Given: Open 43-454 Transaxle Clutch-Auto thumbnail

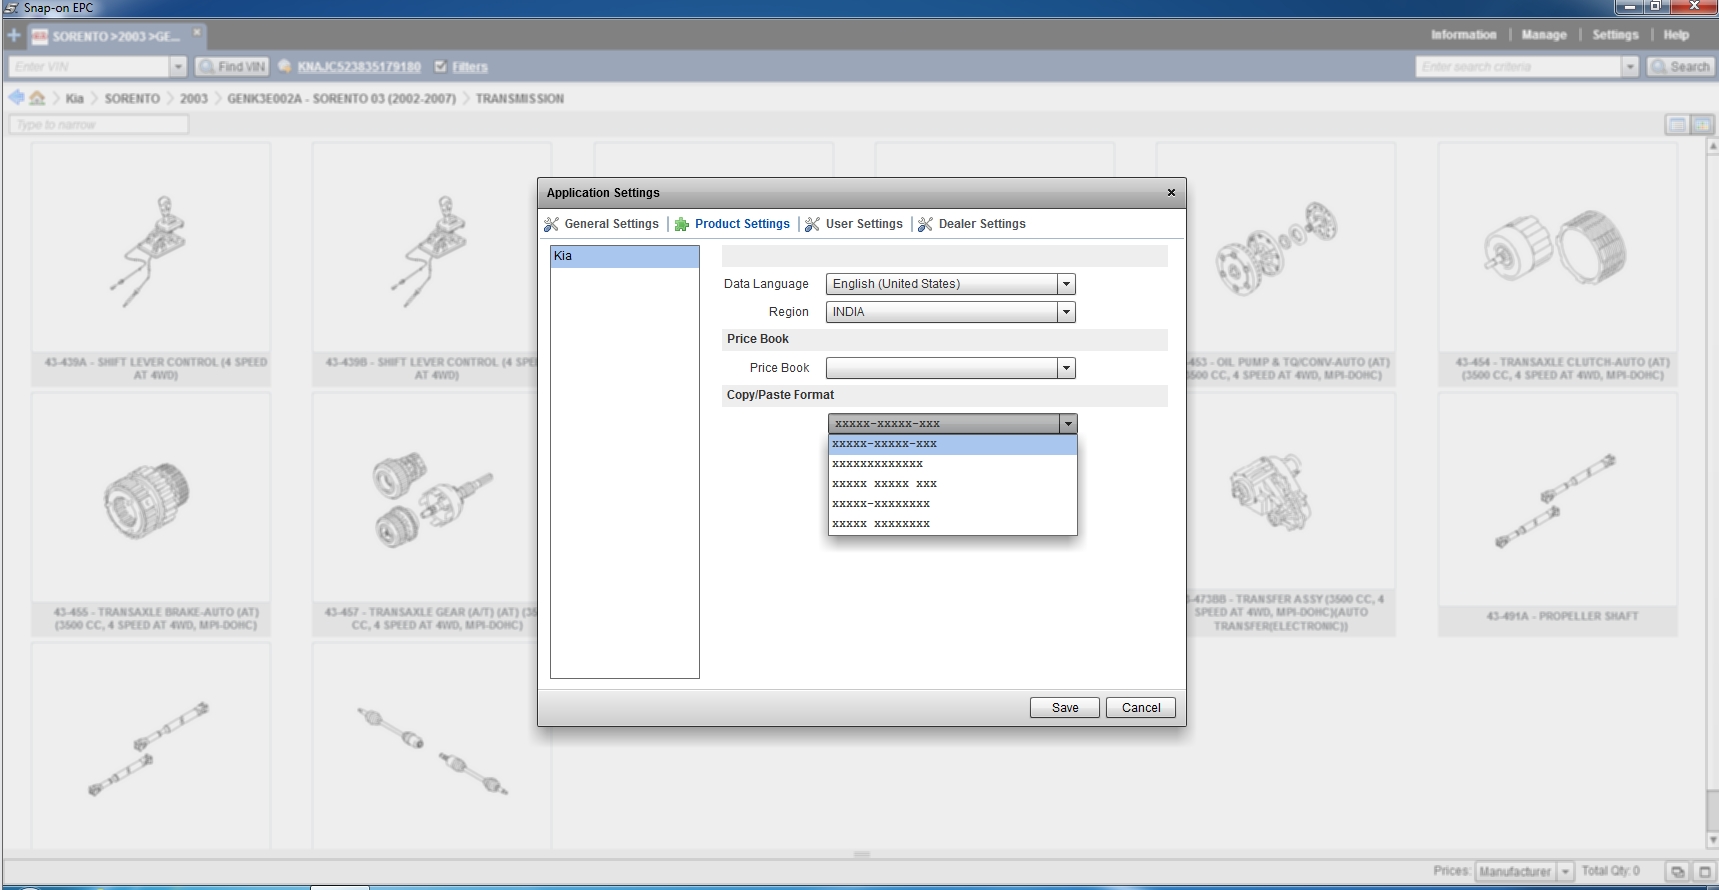Looking at the screenshot, I should [1558, 264].
